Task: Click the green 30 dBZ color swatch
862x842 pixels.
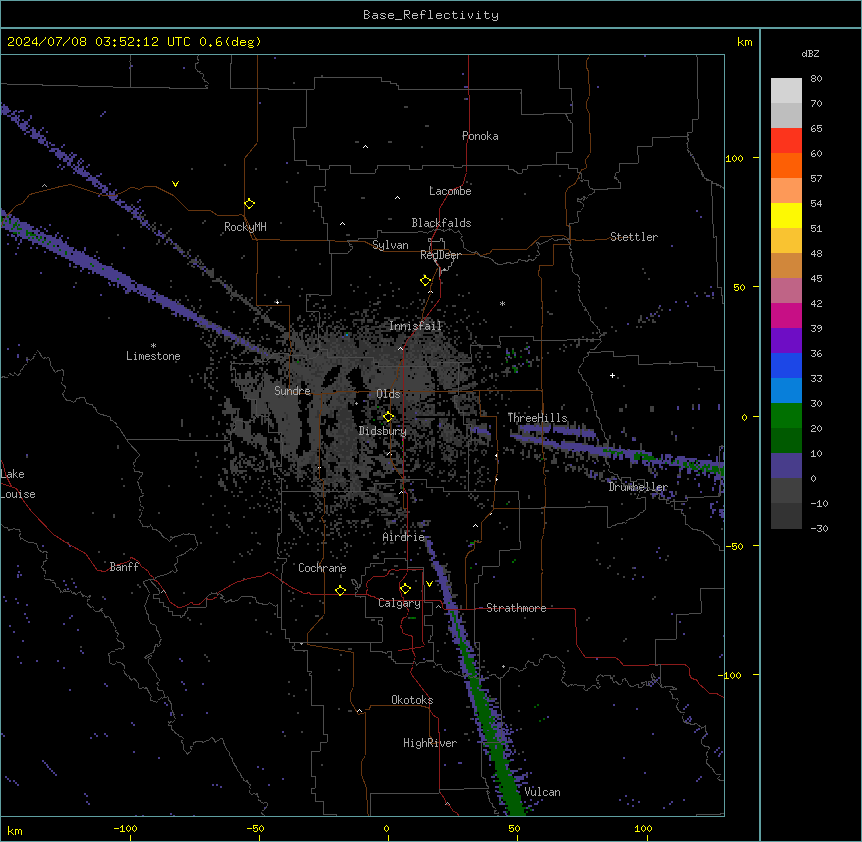Action: pyautogui.click(x=786, y=416)
